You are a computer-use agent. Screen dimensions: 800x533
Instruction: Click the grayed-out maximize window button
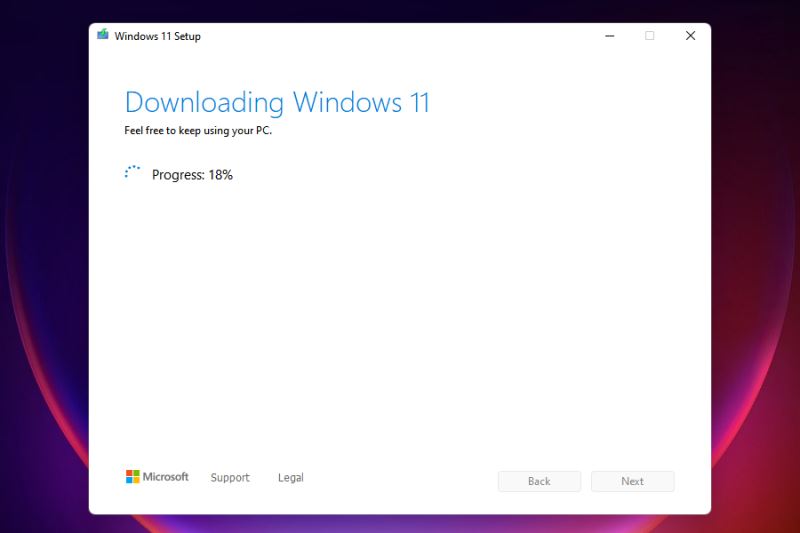point(650,36)
